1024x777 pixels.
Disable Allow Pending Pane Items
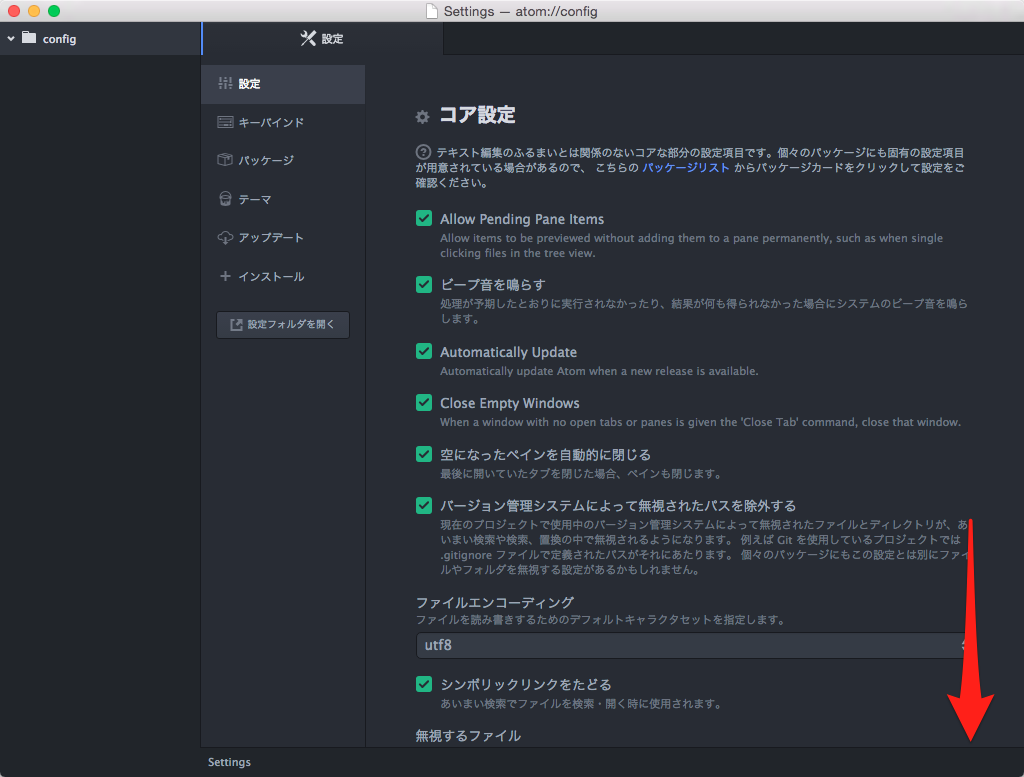click(x=423, y=218)
